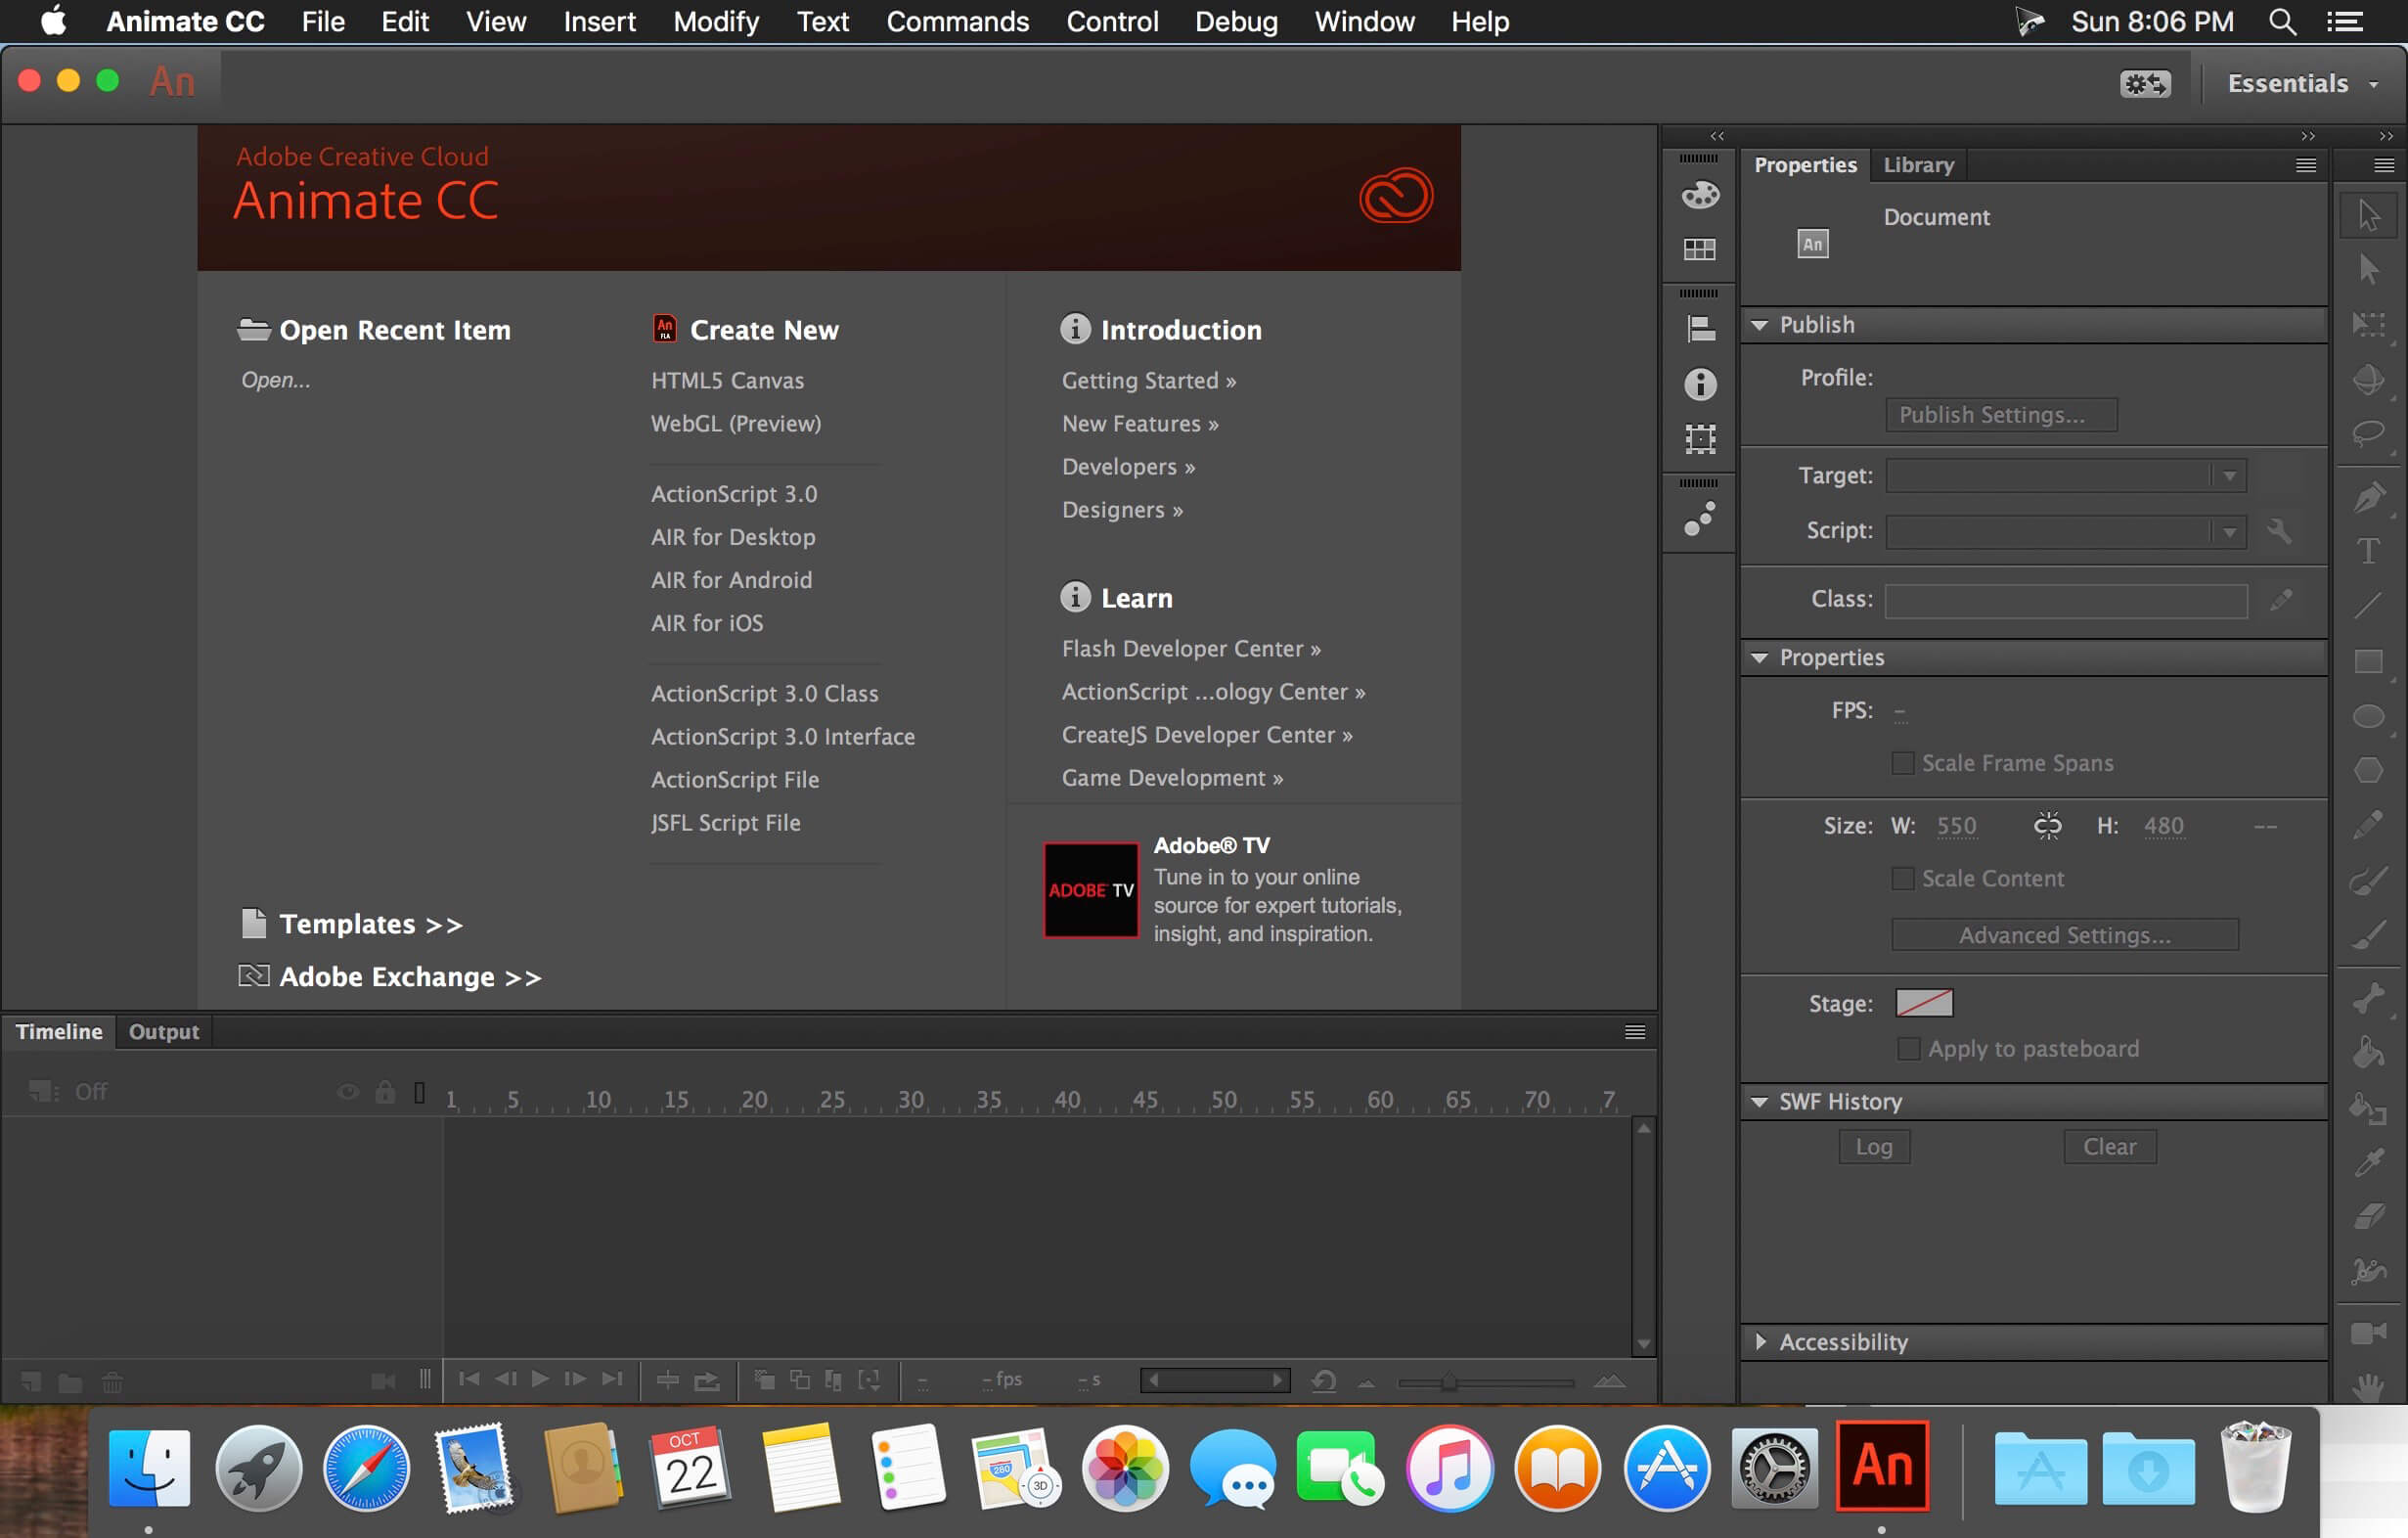
Task: Open the Timeline panel options menu
Action: click(x=1635, y=1032)
